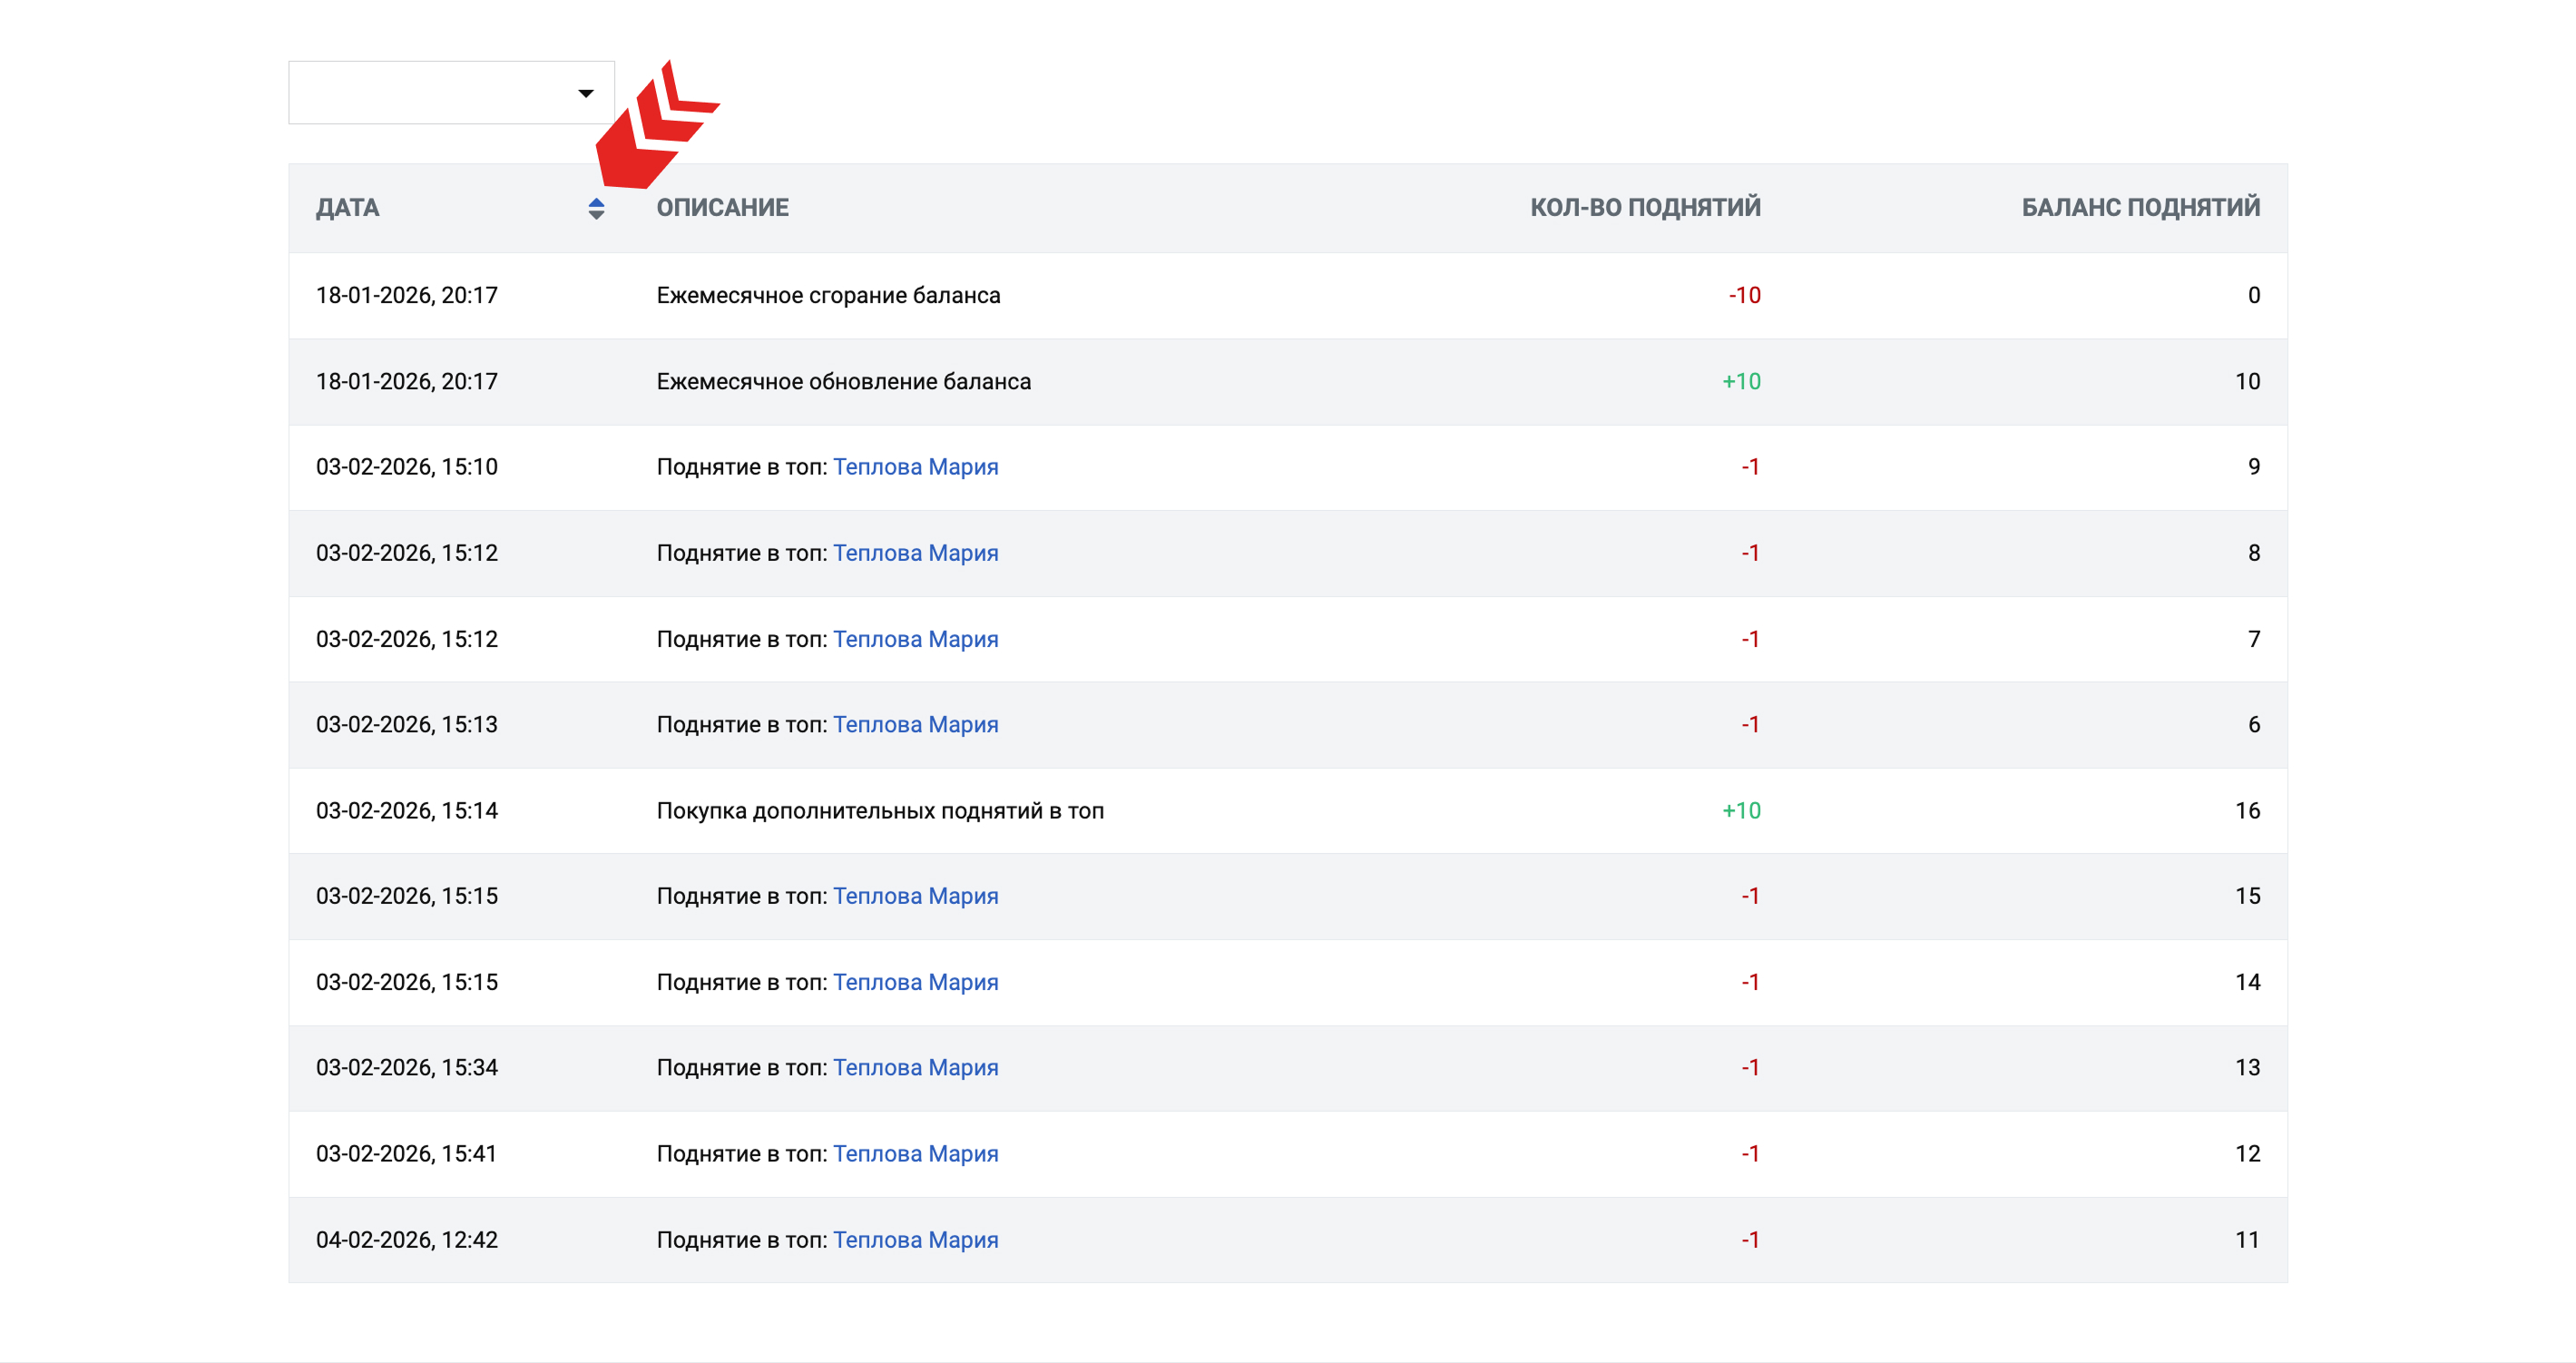Click the БАЛАНС ПОДНЯТИЙ column header
Viewport: 2576px width, 1363px height.
(x=2140, y=208)
